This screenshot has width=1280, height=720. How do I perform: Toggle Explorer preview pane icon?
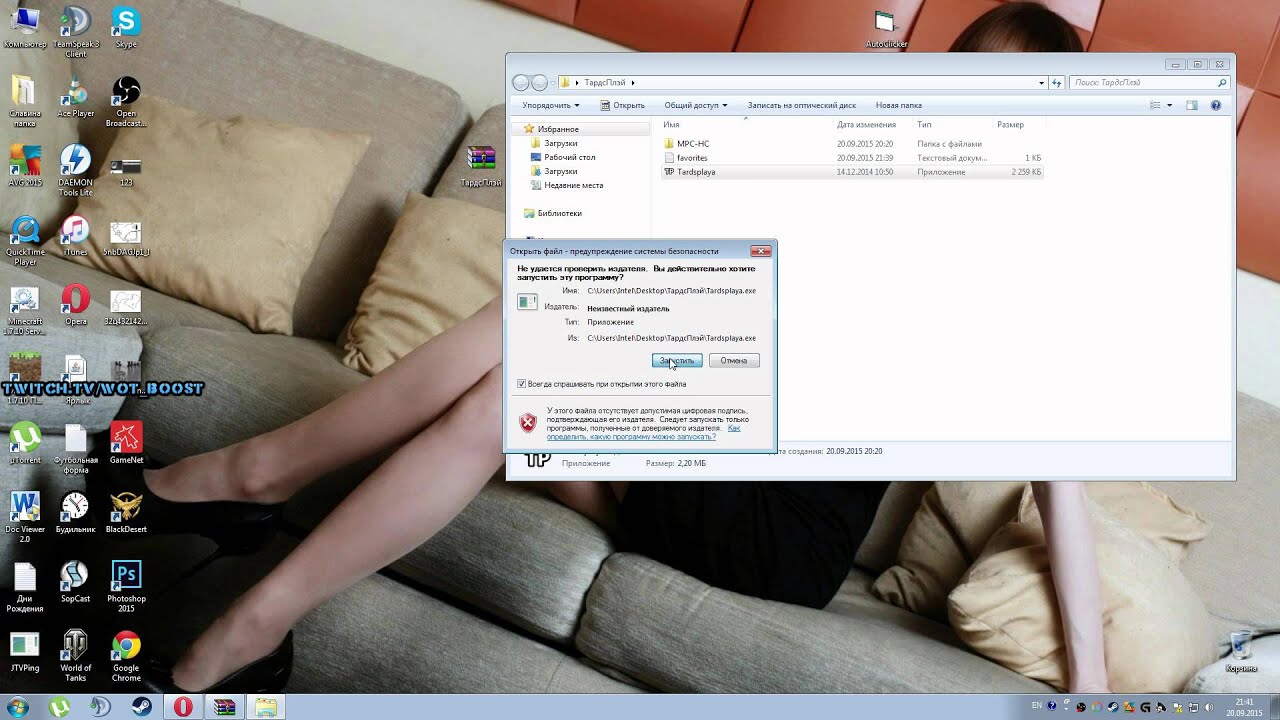tap(1191, 105)
